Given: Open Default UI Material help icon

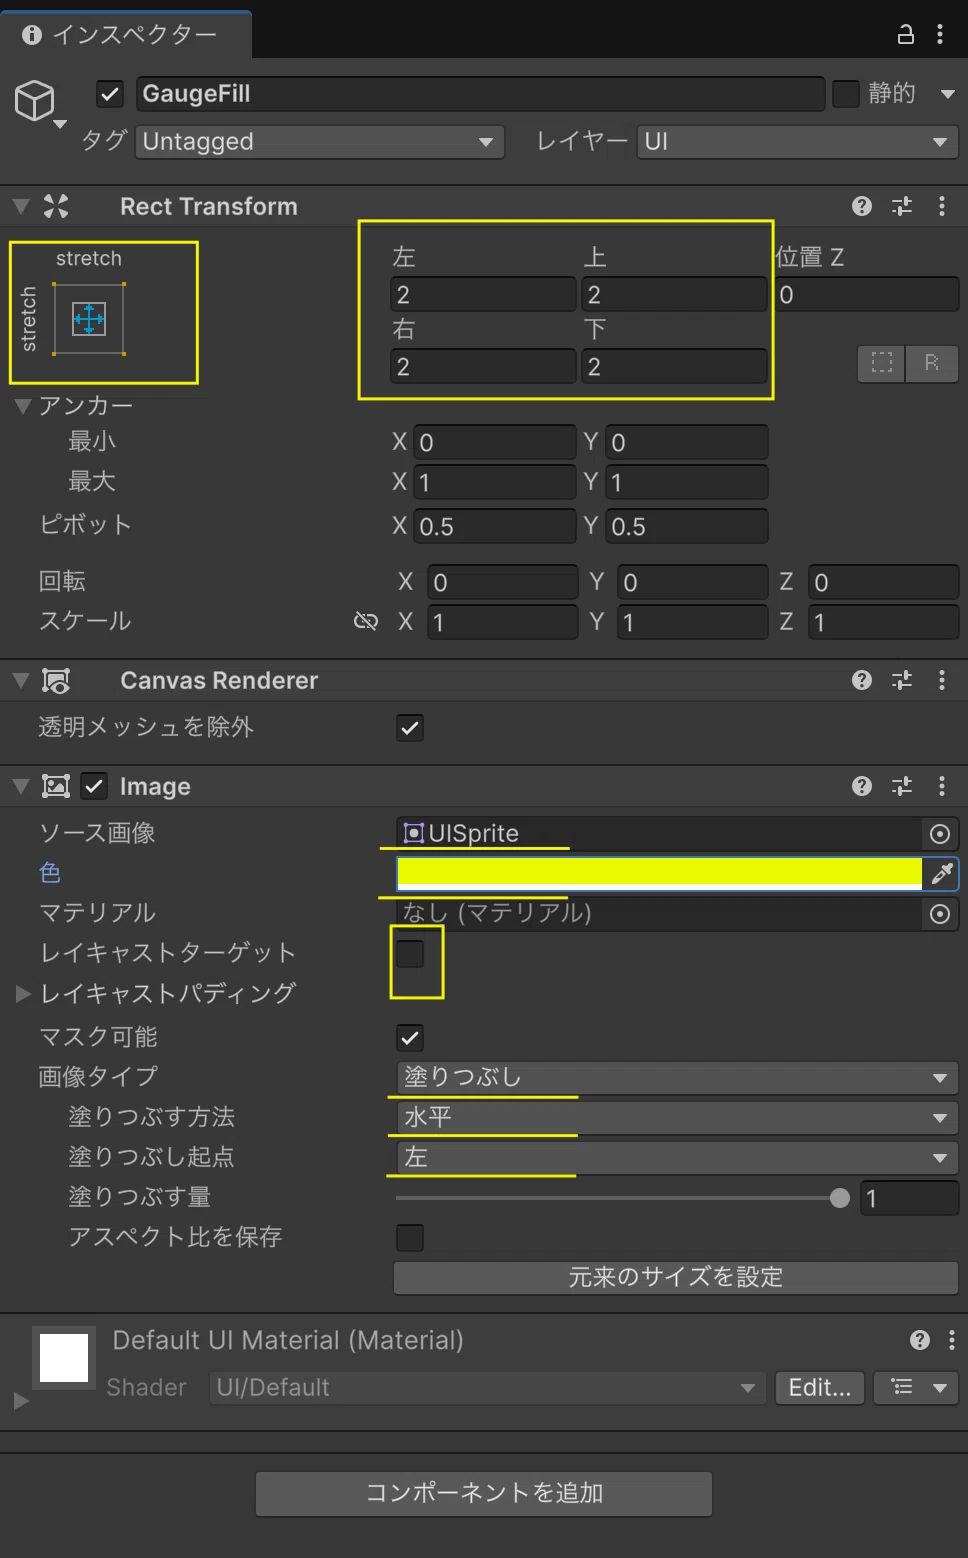Looking at the screenshot, I should [920, 1340].
